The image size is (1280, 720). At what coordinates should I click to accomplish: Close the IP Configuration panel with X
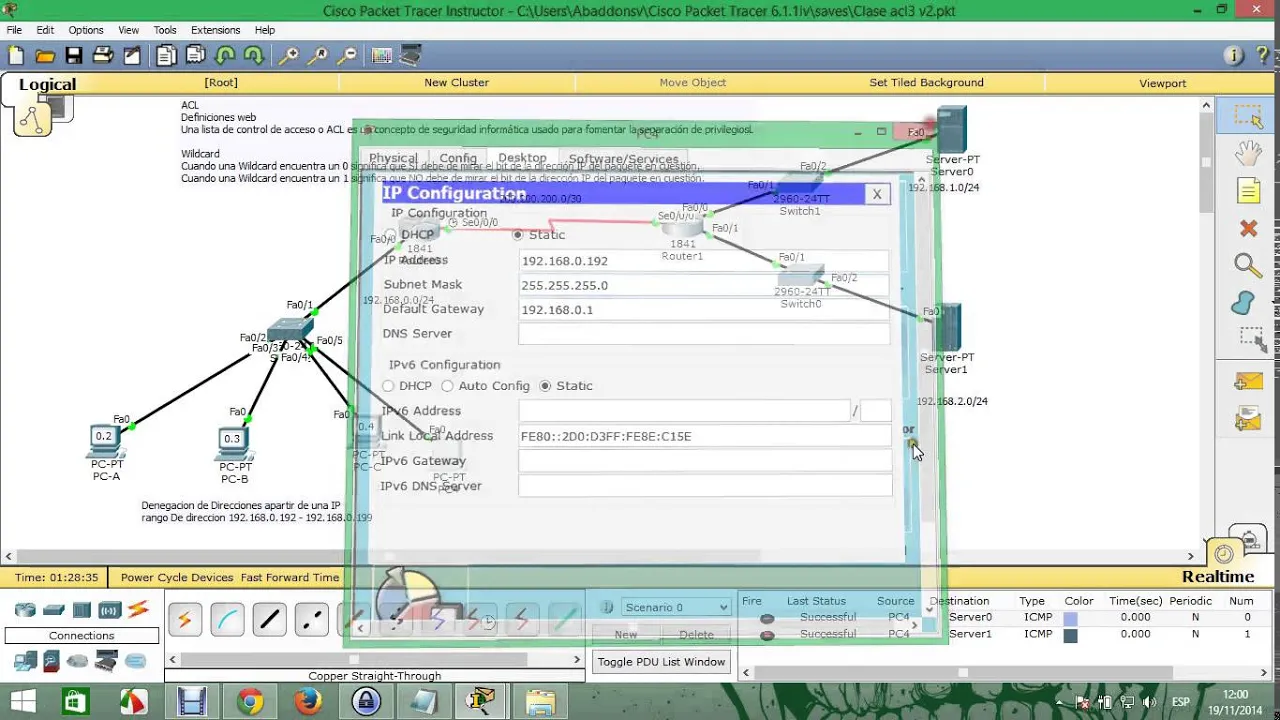(x=877, y=194)
